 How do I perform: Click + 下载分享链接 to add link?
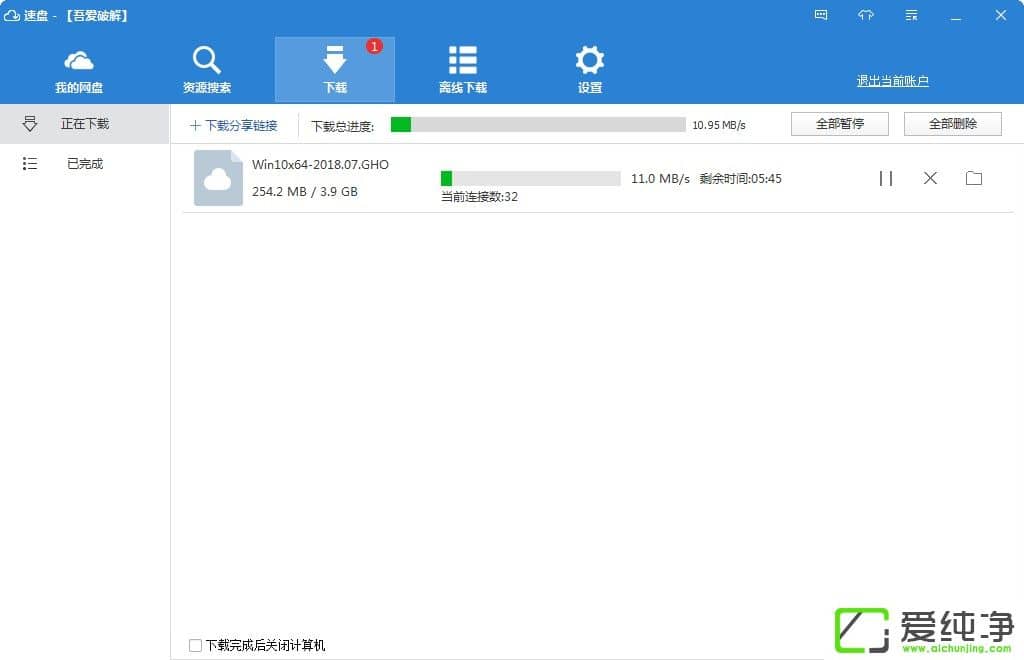(x=233, y=125)
